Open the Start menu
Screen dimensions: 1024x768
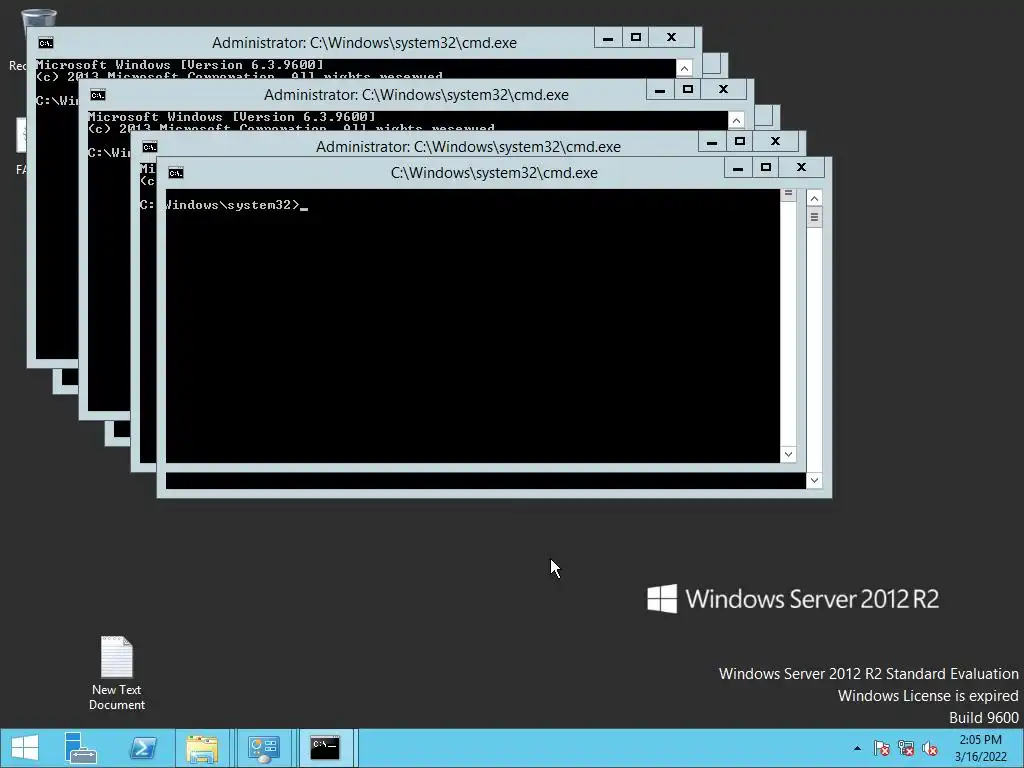pos(25,748)
